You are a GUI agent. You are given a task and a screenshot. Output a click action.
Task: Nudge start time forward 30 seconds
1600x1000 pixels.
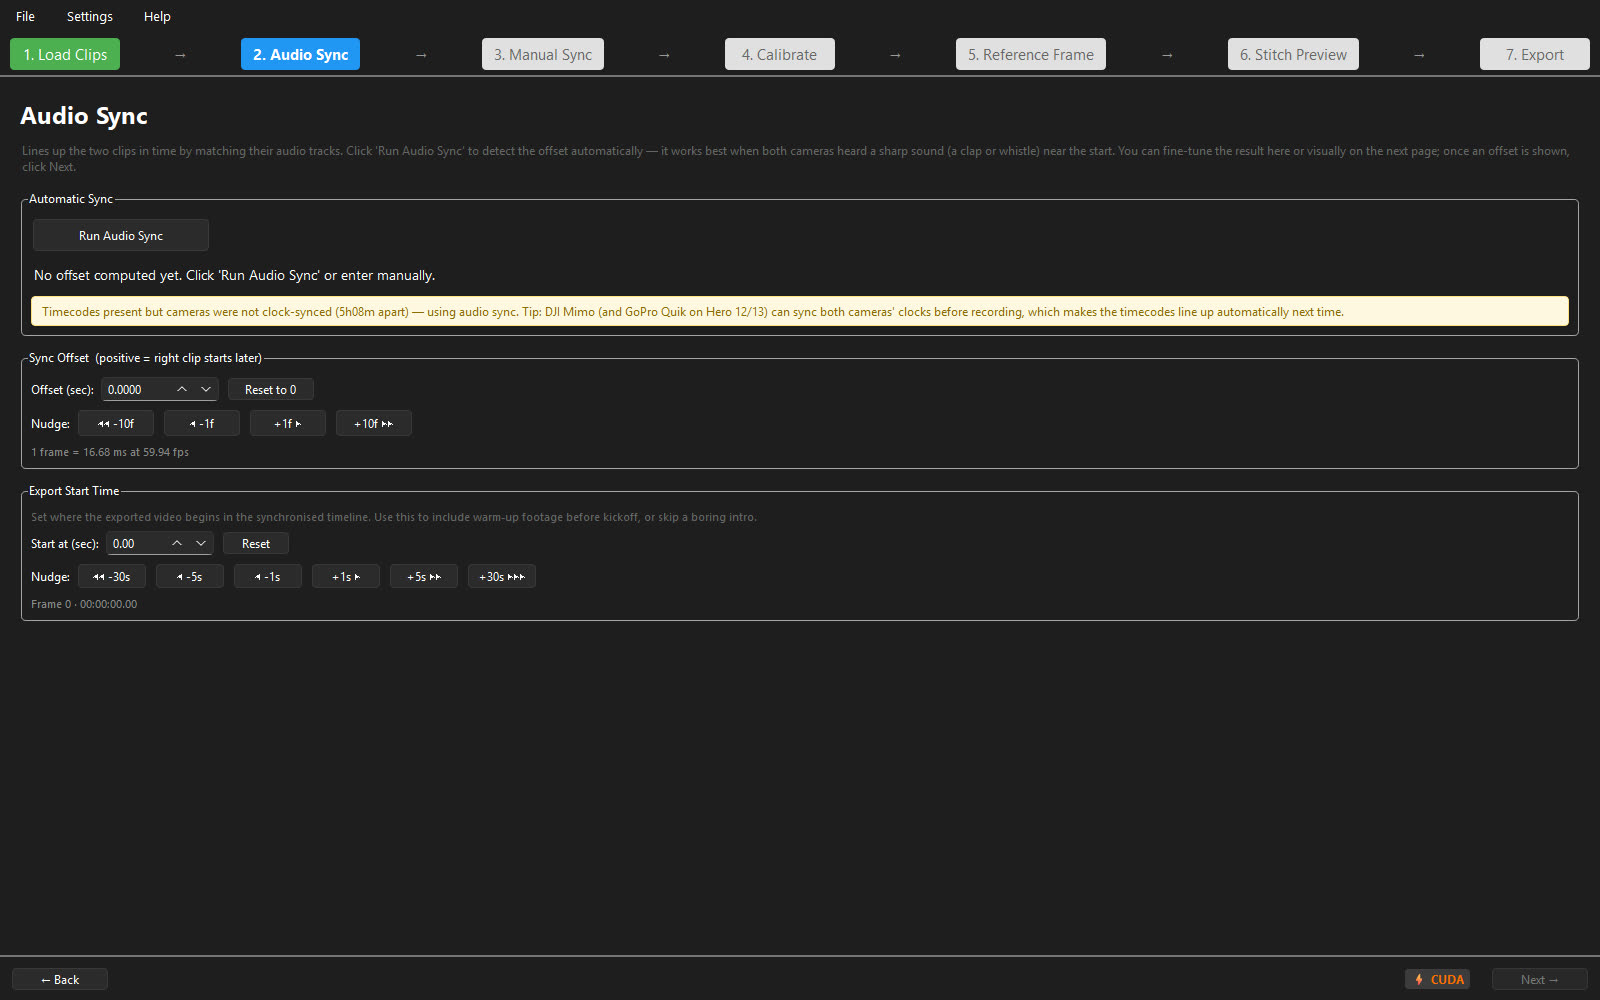tap(502, 576)
